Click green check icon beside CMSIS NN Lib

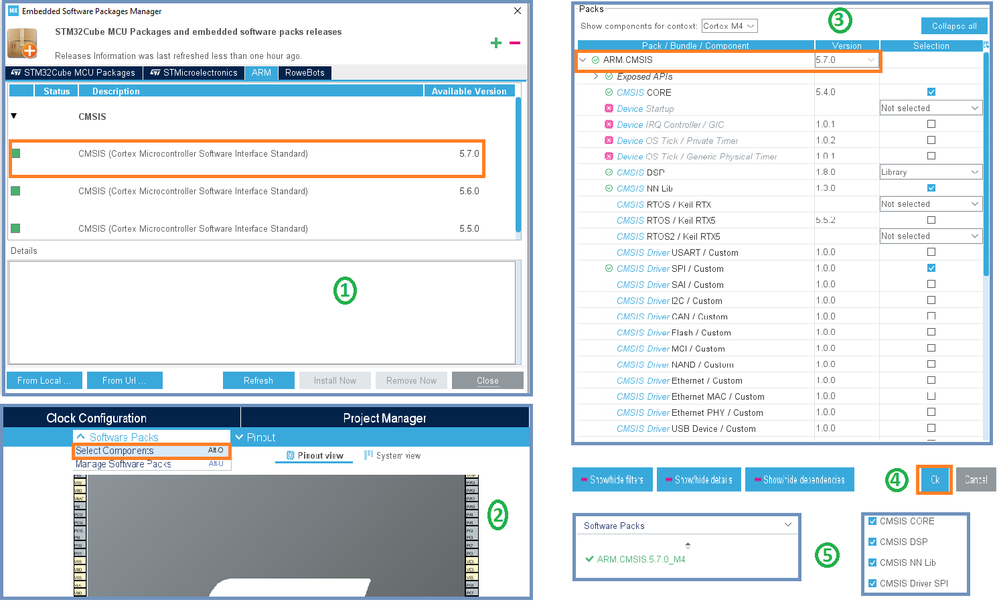click(x=608, y=188)
